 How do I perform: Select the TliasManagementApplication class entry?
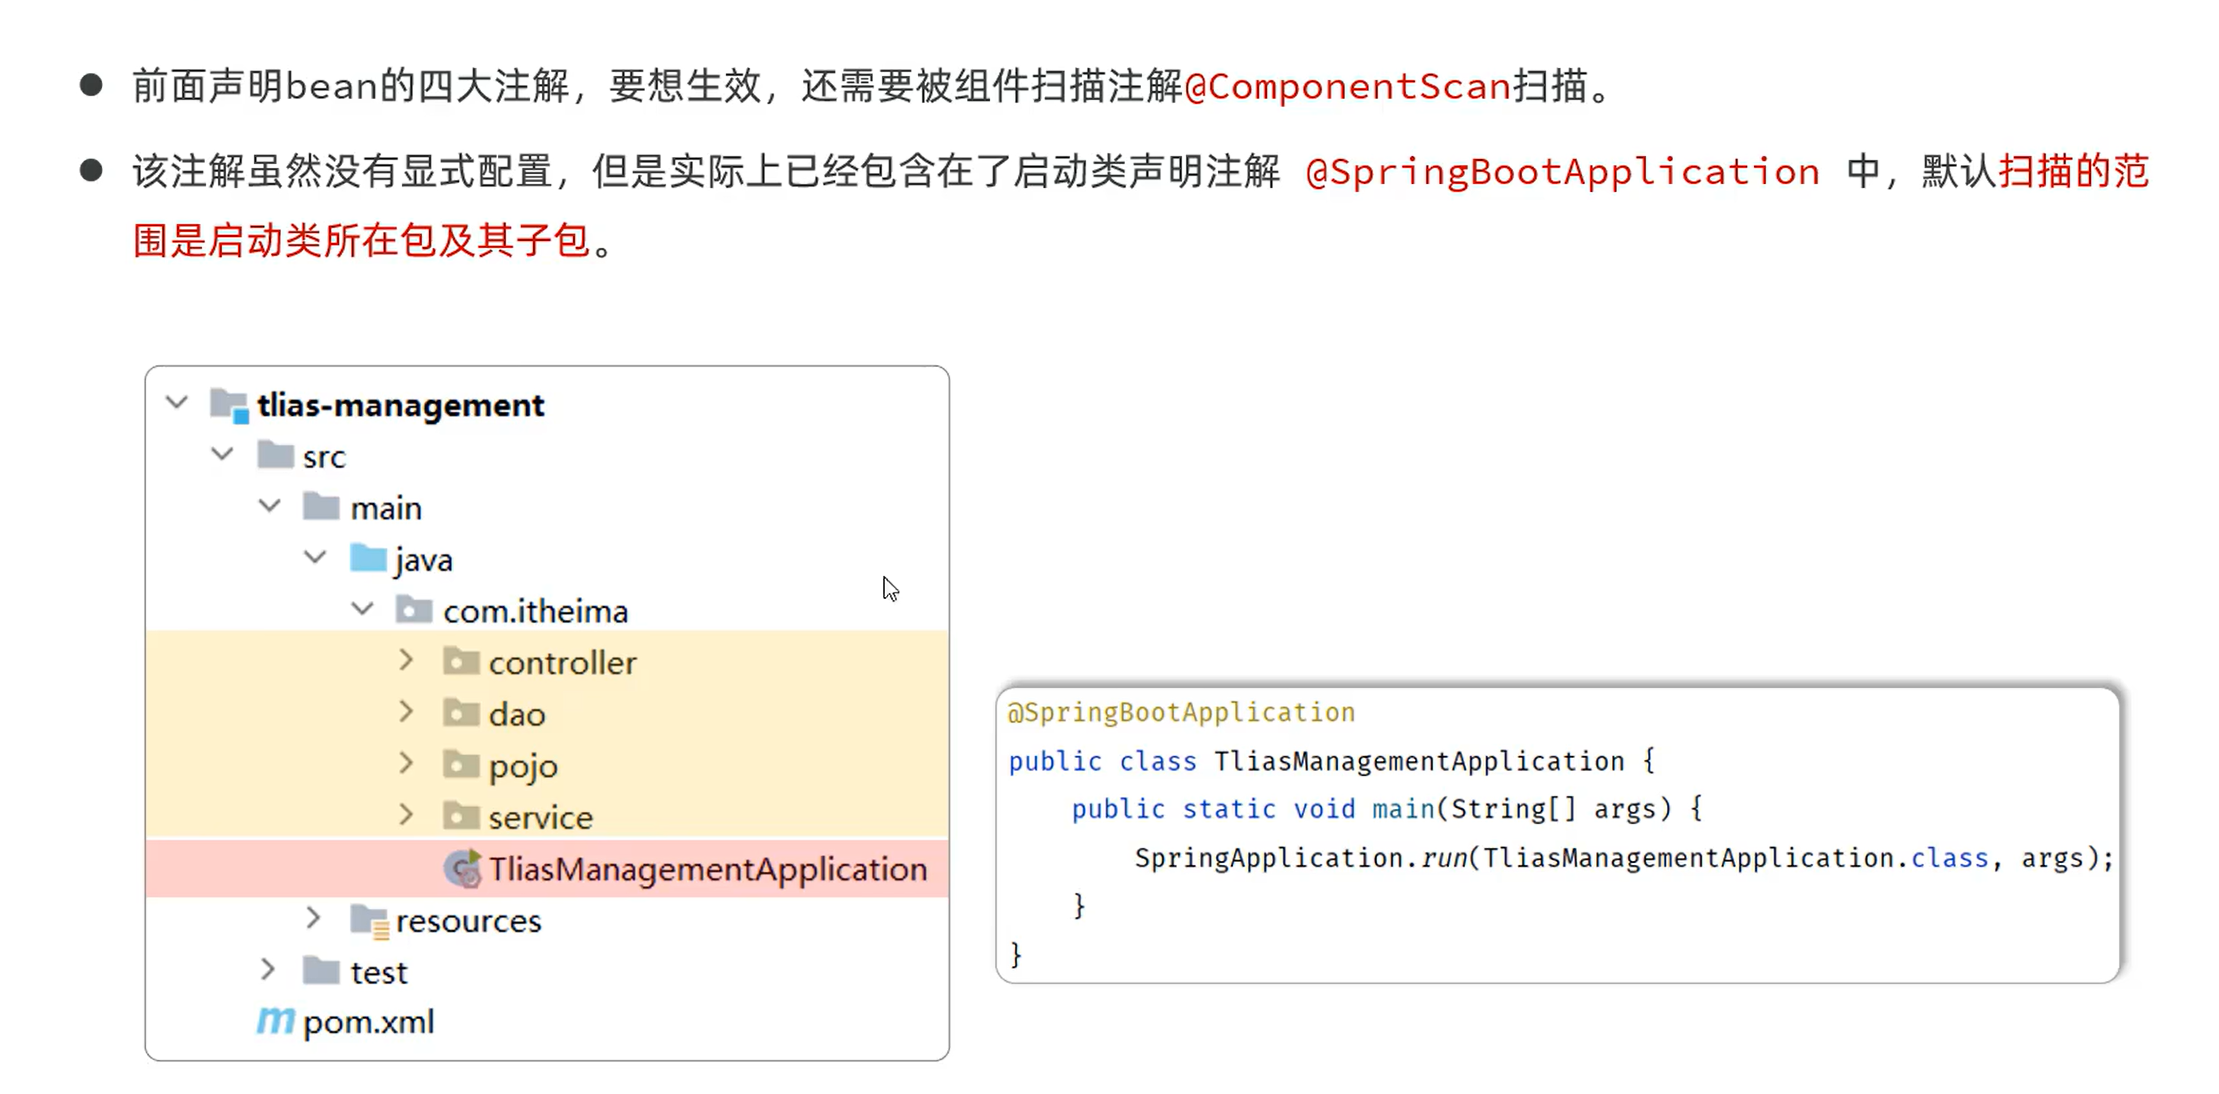(x=547, y=868)
